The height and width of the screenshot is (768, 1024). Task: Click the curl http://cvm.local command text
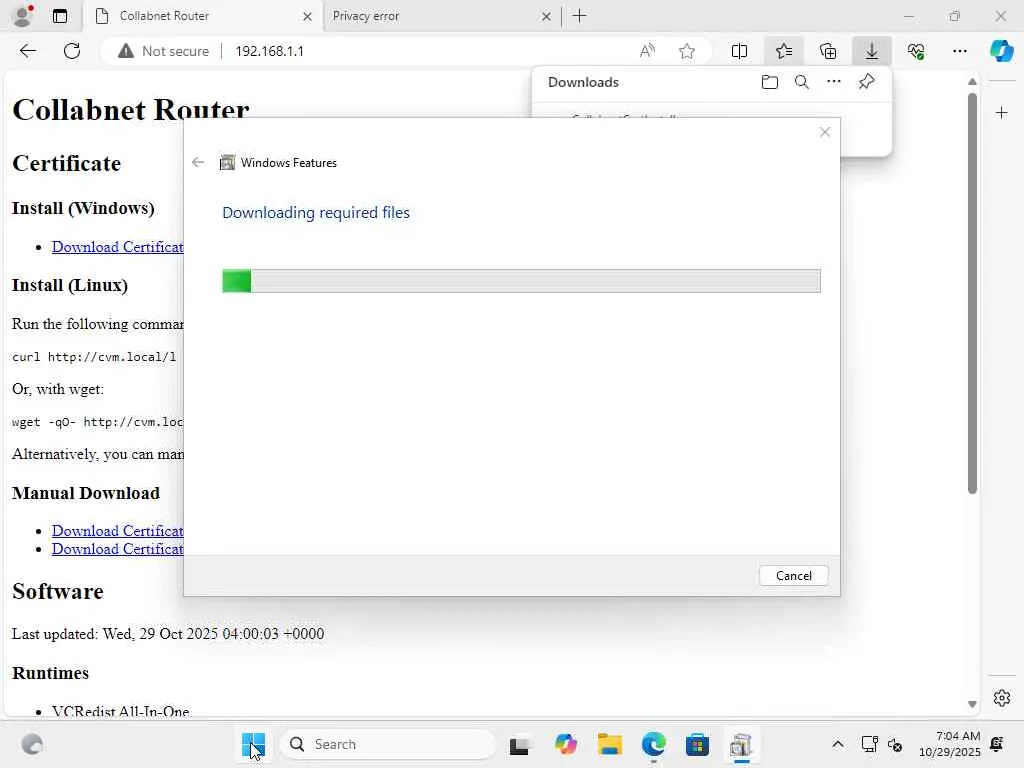(94, 357)
